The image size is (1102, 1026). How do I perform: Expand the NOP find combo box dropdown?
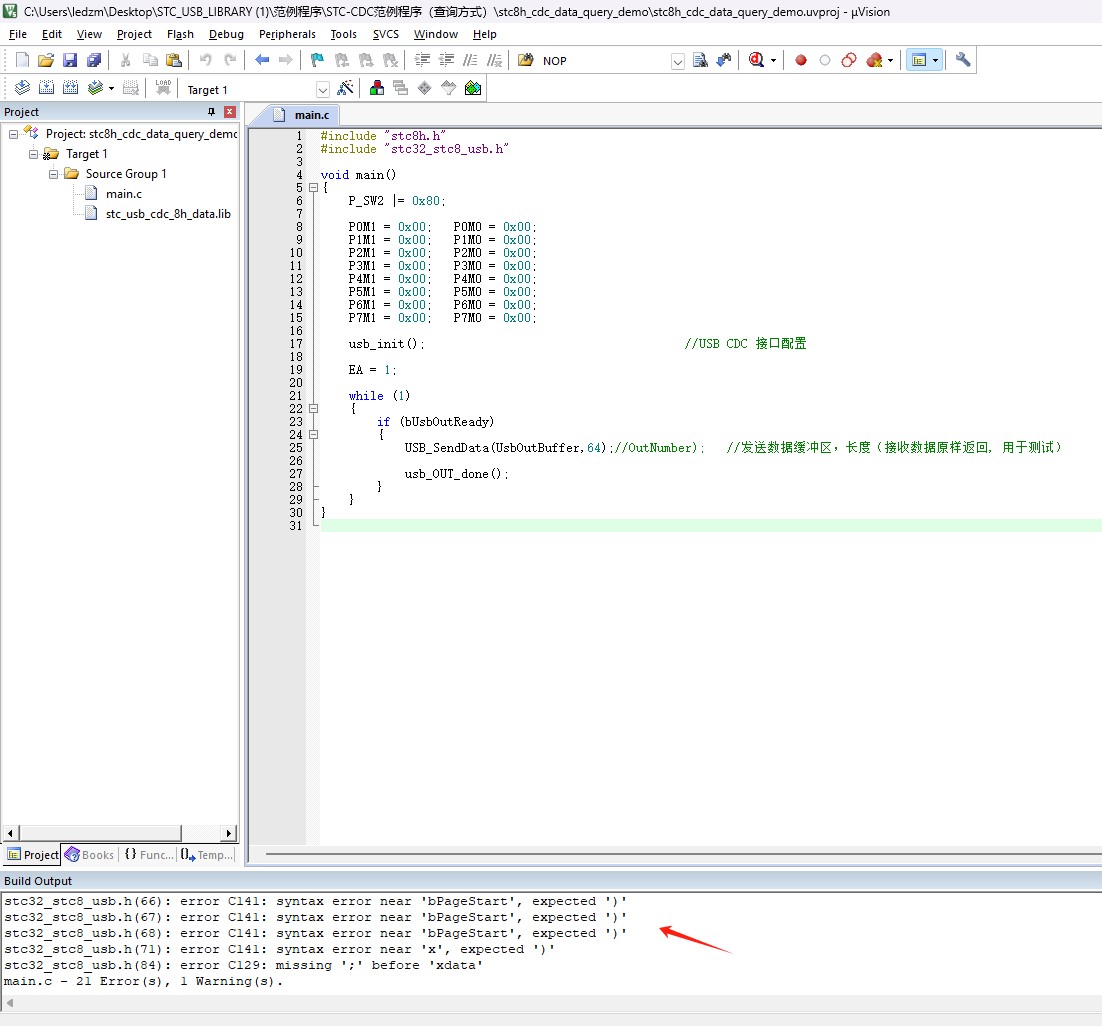pyautogui.click(x=677, y=61)
